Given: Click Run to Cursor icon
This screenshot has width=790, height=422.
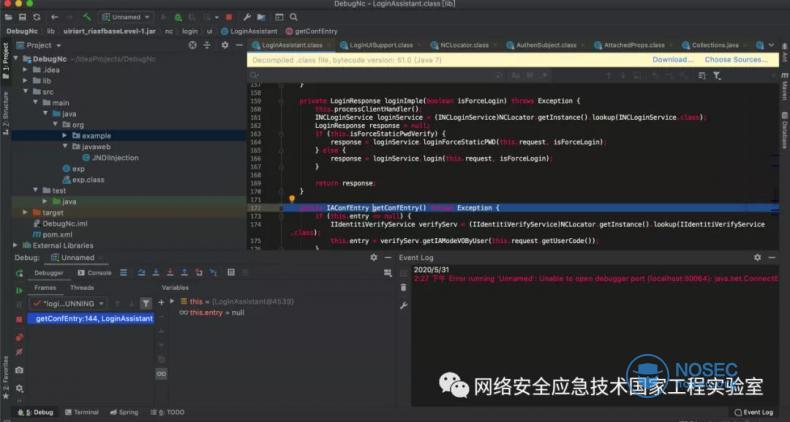Looking at the screenshot, I should point(213,272).
